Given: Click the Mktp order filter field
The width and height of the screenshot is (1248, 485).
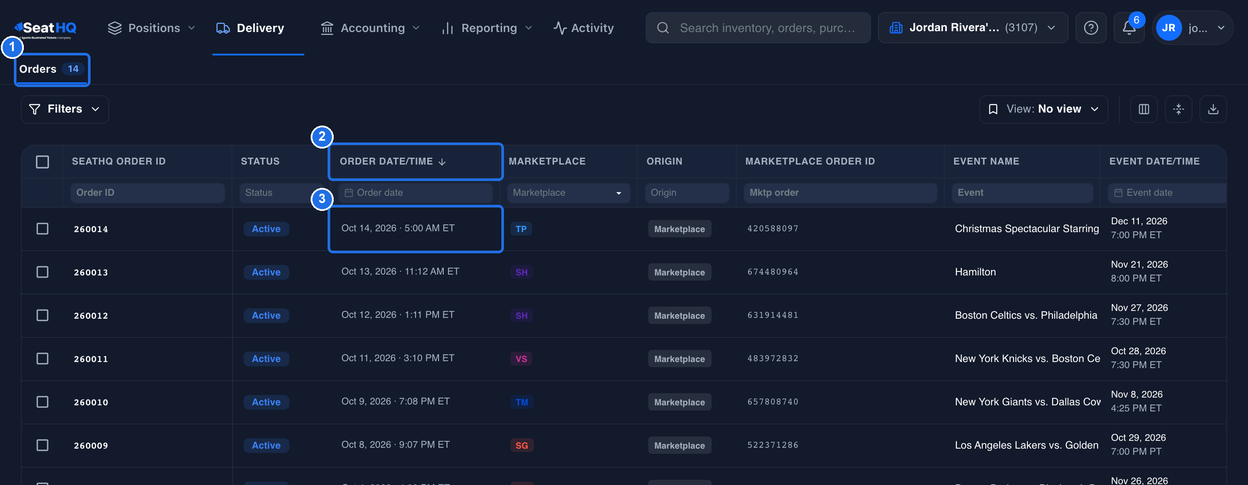Looking at the screenshot, I should point(840,193).
